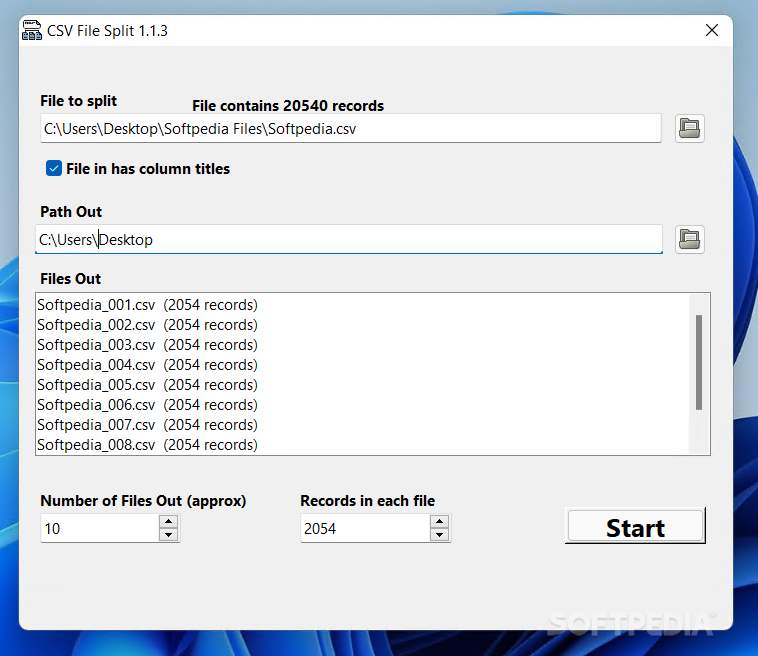Click the Number of Files Out (approx) label

143,501
